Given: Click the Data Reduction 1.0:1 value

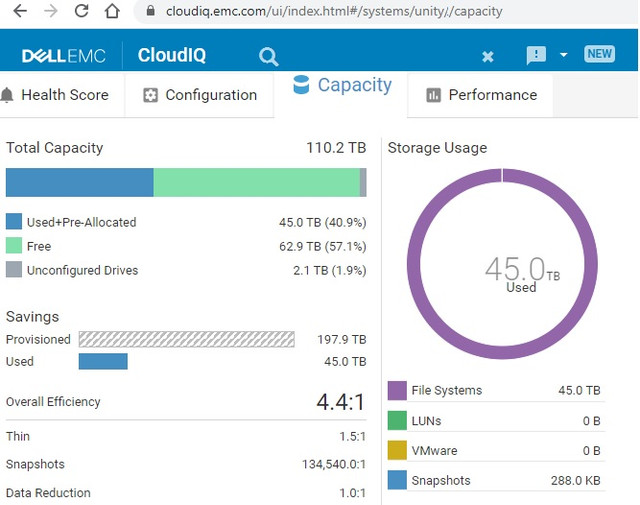Looking at the screenshot, I should coord(352,493).
